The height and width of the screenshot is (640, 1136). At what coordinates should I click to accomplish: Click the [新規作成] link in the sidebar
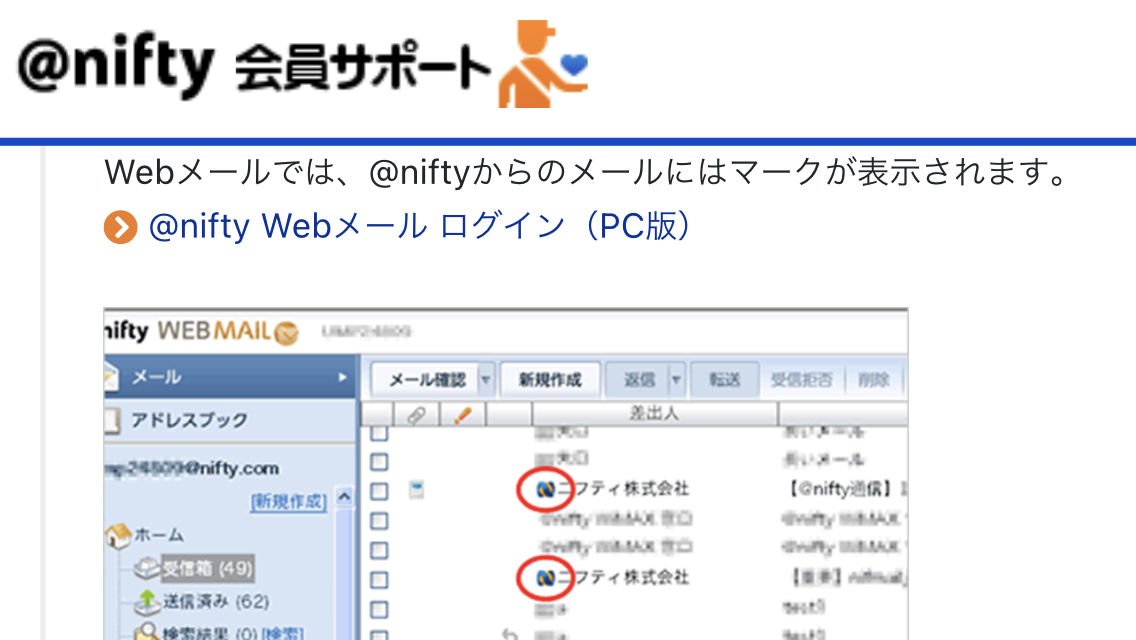(x=288, y=502)
